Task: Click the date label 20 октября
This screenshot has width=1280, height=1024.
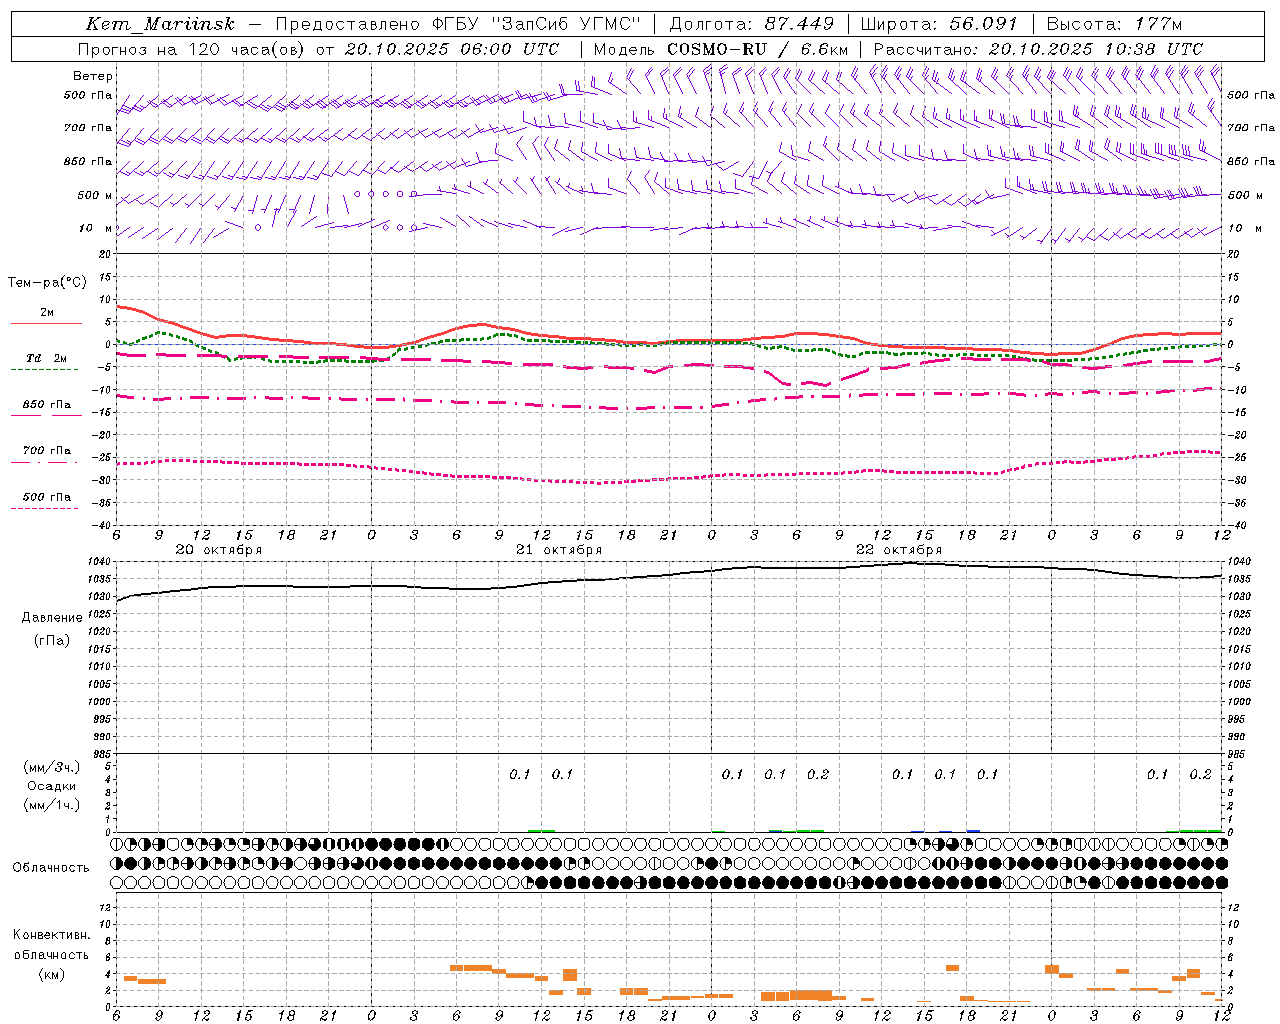Action: coord(219,550)
